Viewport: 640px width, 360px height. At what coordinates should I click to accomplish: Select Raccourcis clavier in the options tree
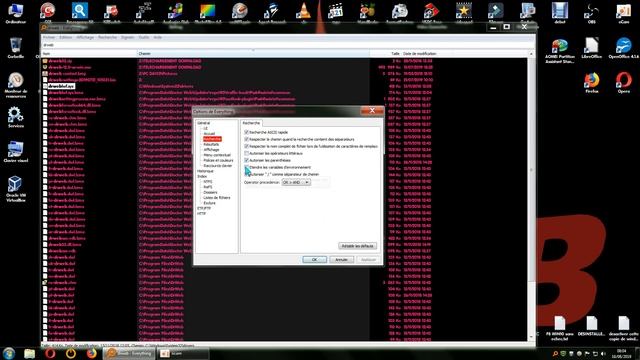pos(218,166)
